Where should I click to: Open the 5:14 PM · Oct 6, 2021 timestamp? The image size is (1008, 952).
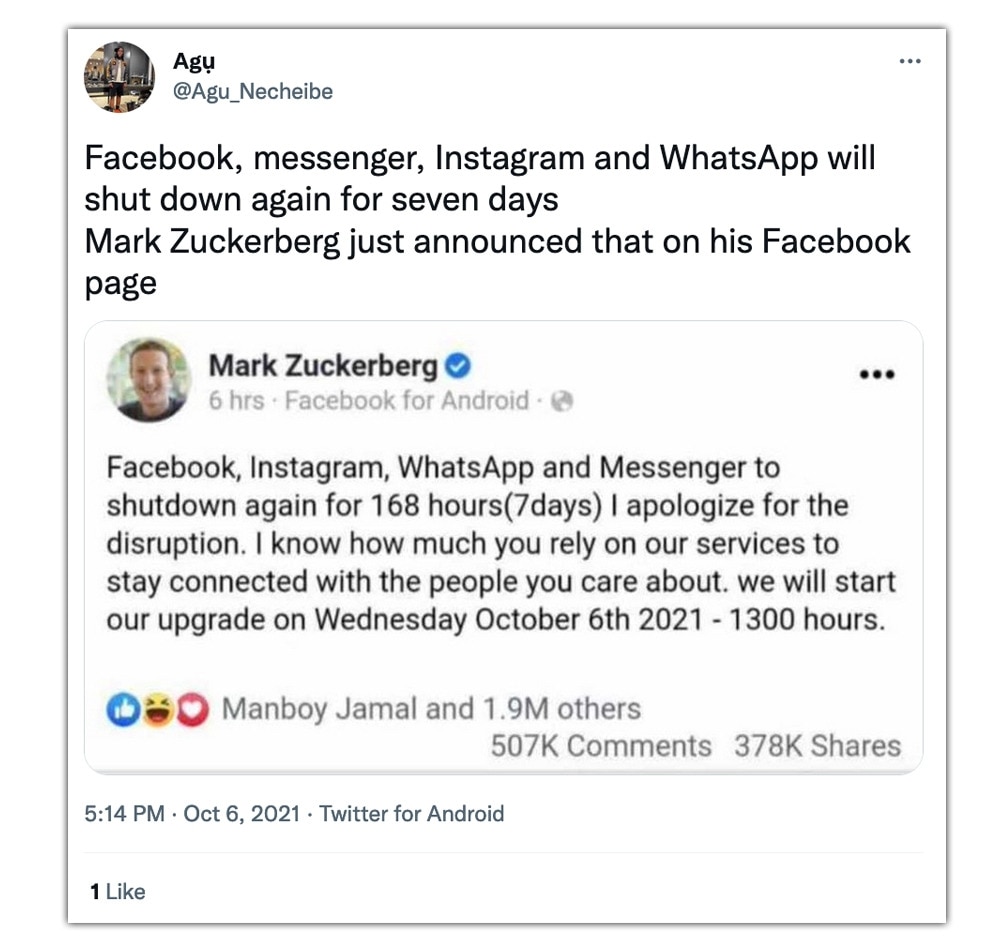192,814
